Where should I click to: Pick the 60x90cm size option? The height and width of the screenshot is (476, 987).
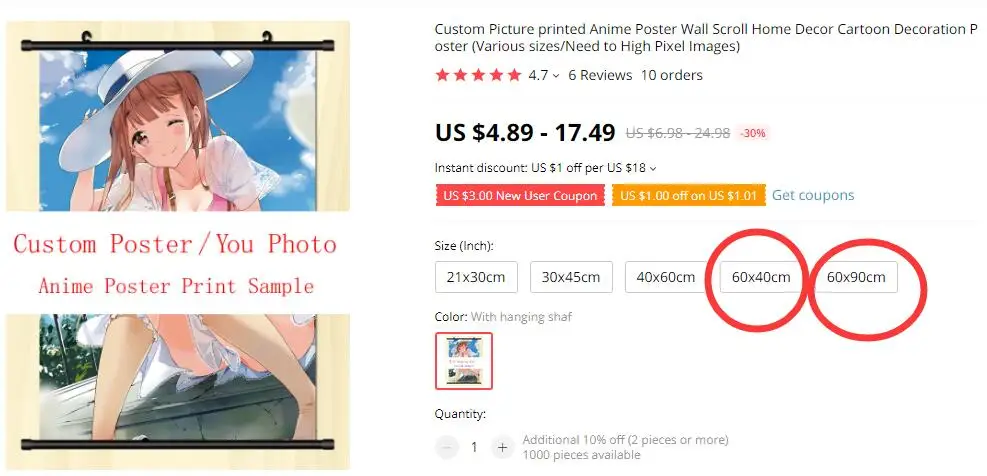[x=856, y=277]
